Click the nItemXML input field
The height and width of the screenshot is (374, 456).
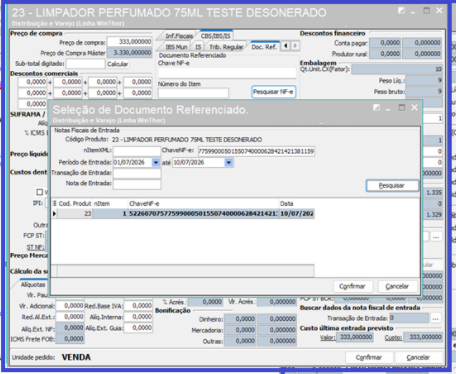[x=137, y=151]
